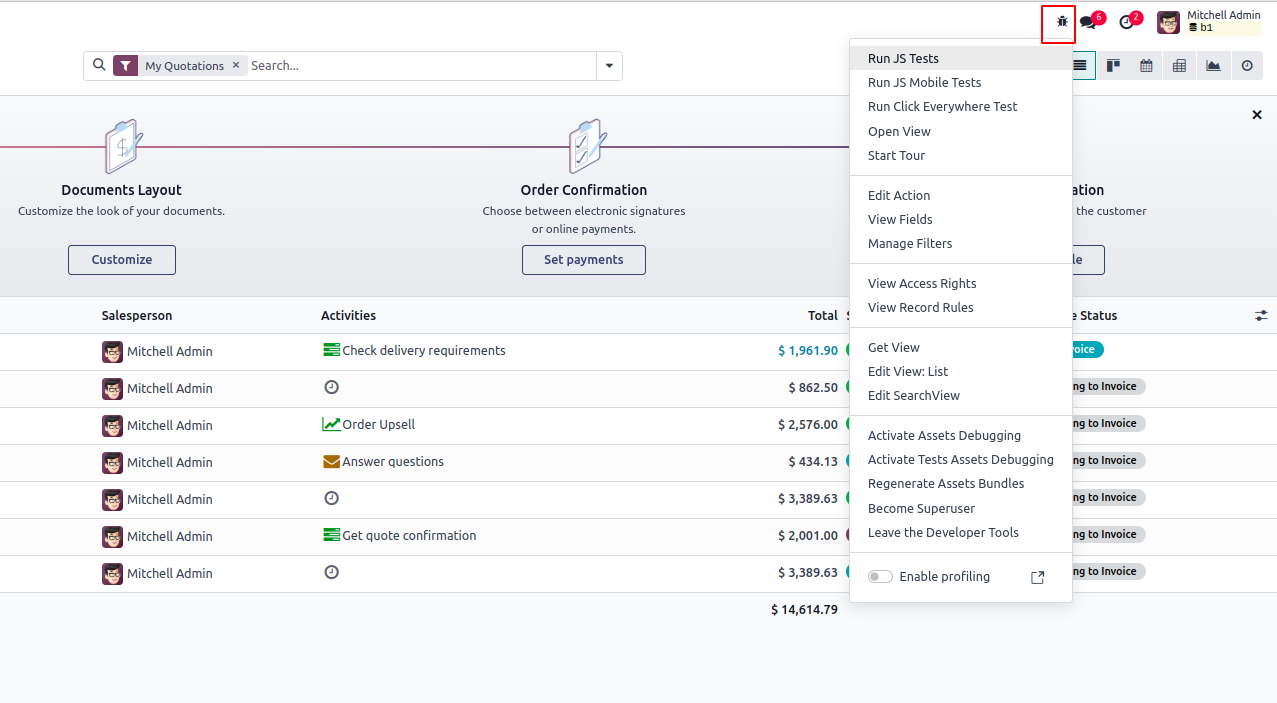Expand the search options dropdown arrow
Image resolution: width=1277 pixels, height=703 pixels.
coord(610,66)
